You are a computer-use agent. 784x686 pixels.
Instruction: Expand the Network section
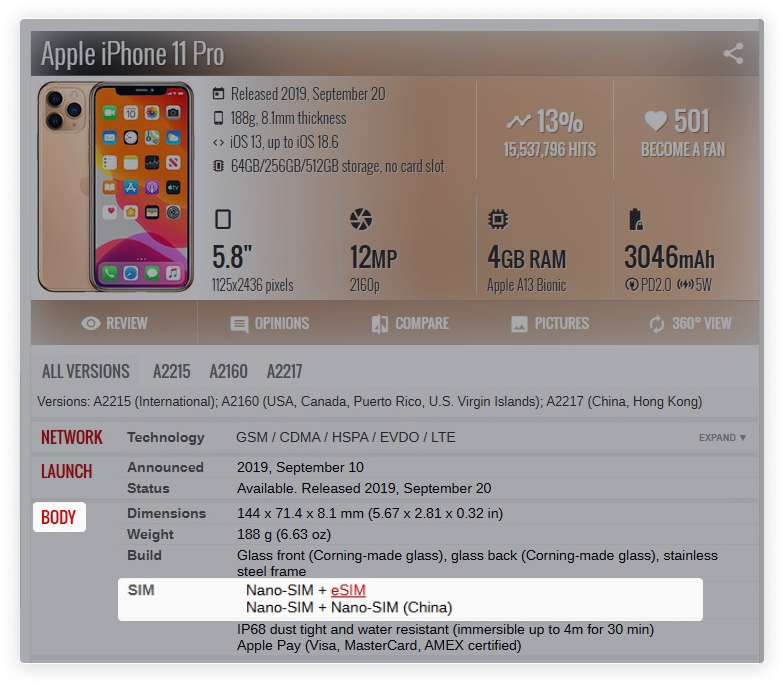tap(722, 438)
